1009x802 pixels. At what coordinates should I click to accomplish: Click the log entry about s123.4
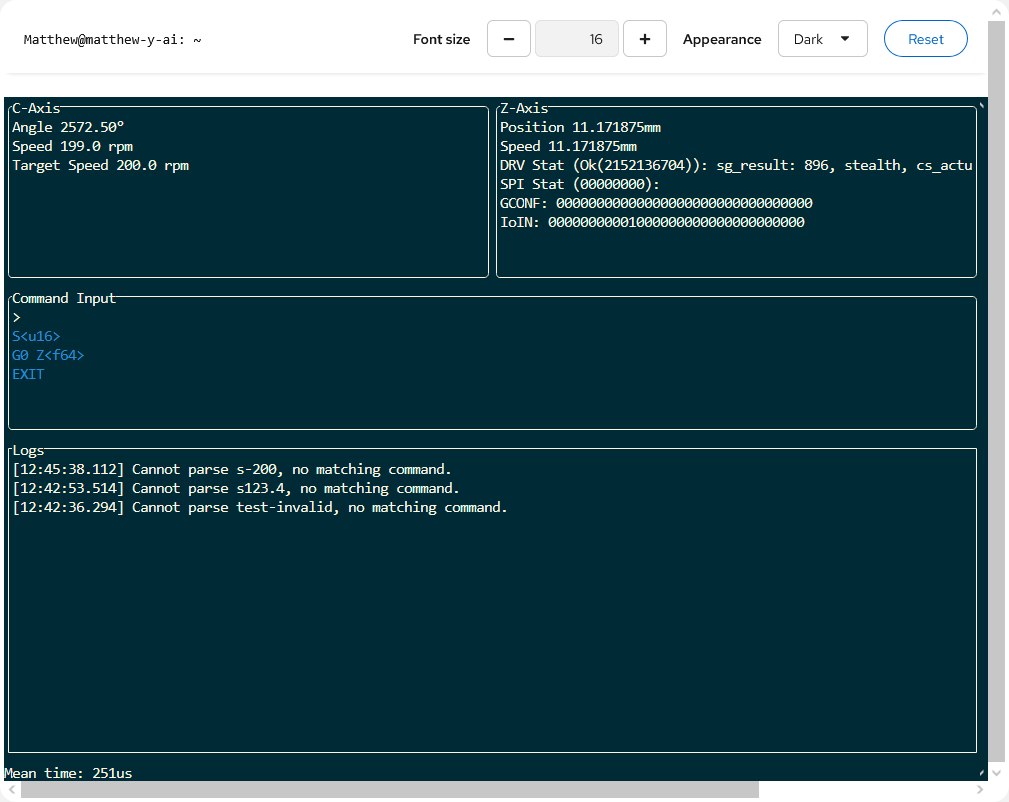236,489
